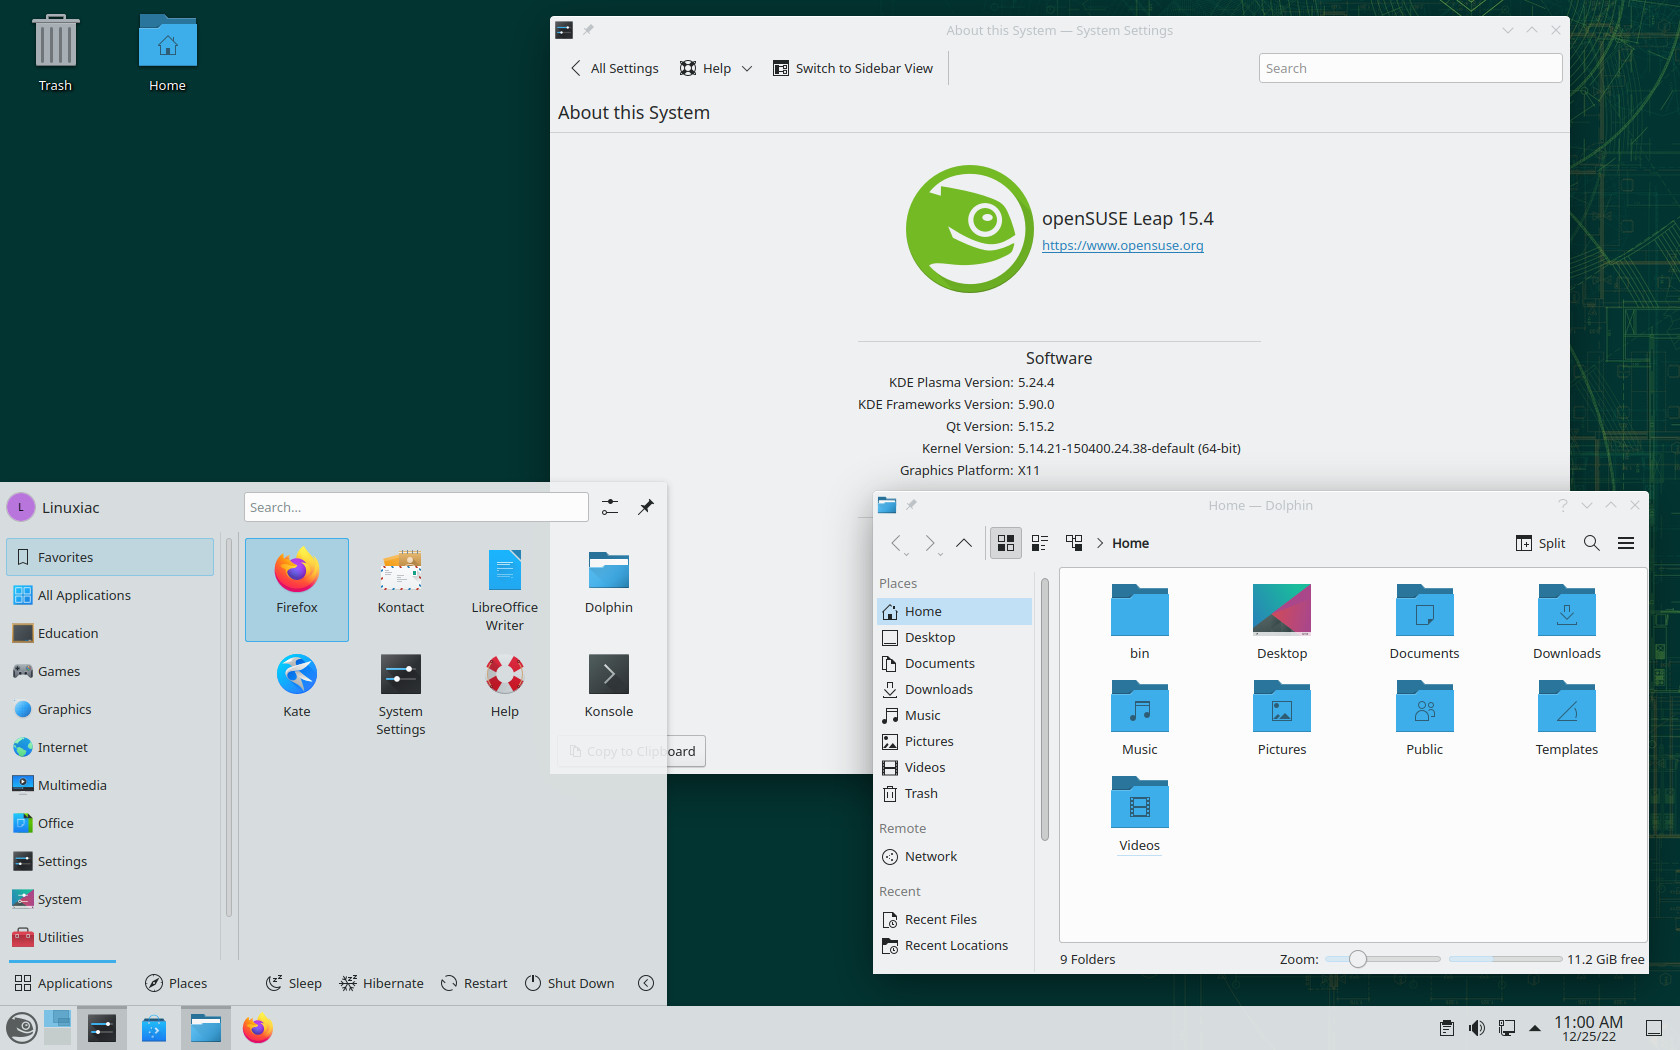Click the Shut Down button

click(x=569, y=983)
